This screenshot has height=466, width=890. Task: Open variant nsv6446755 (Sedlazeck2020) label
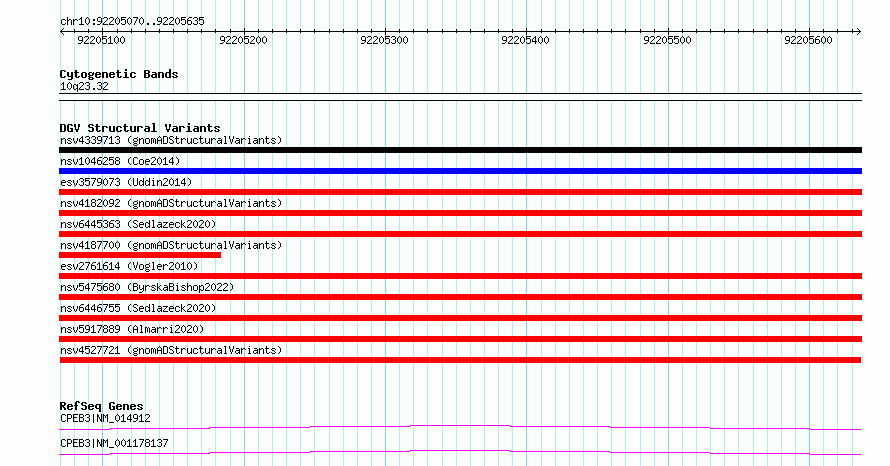click(x=138, y=308)
